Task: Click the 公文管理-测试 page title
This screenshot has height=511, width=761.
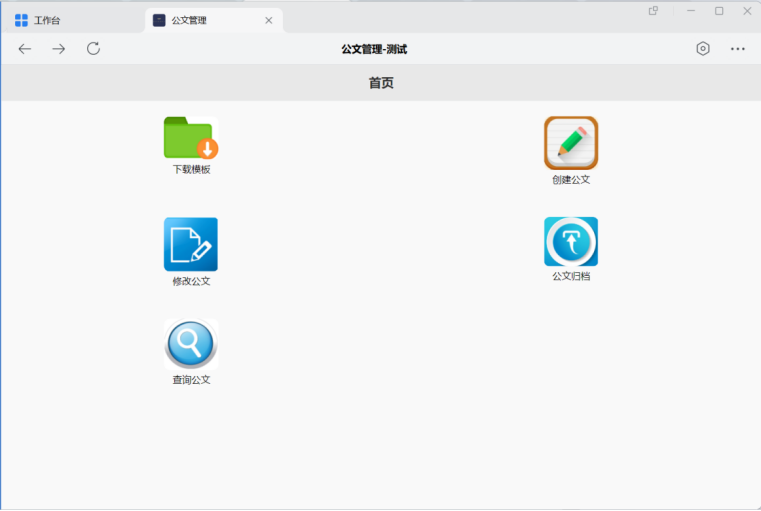Action: [x=374, y=49]
